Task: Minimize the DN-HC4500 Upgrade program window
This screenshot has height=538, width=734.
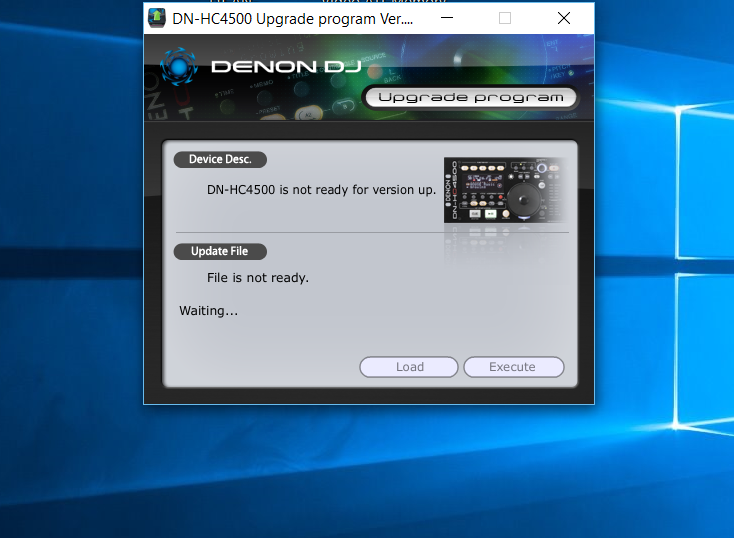Action: [447, 18]
